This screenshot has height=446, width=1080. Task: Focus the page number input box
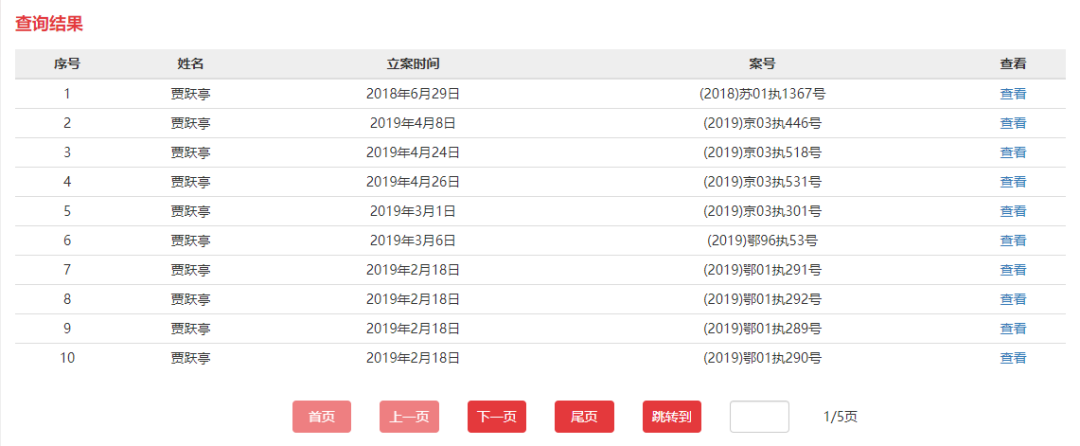(759, 417)
